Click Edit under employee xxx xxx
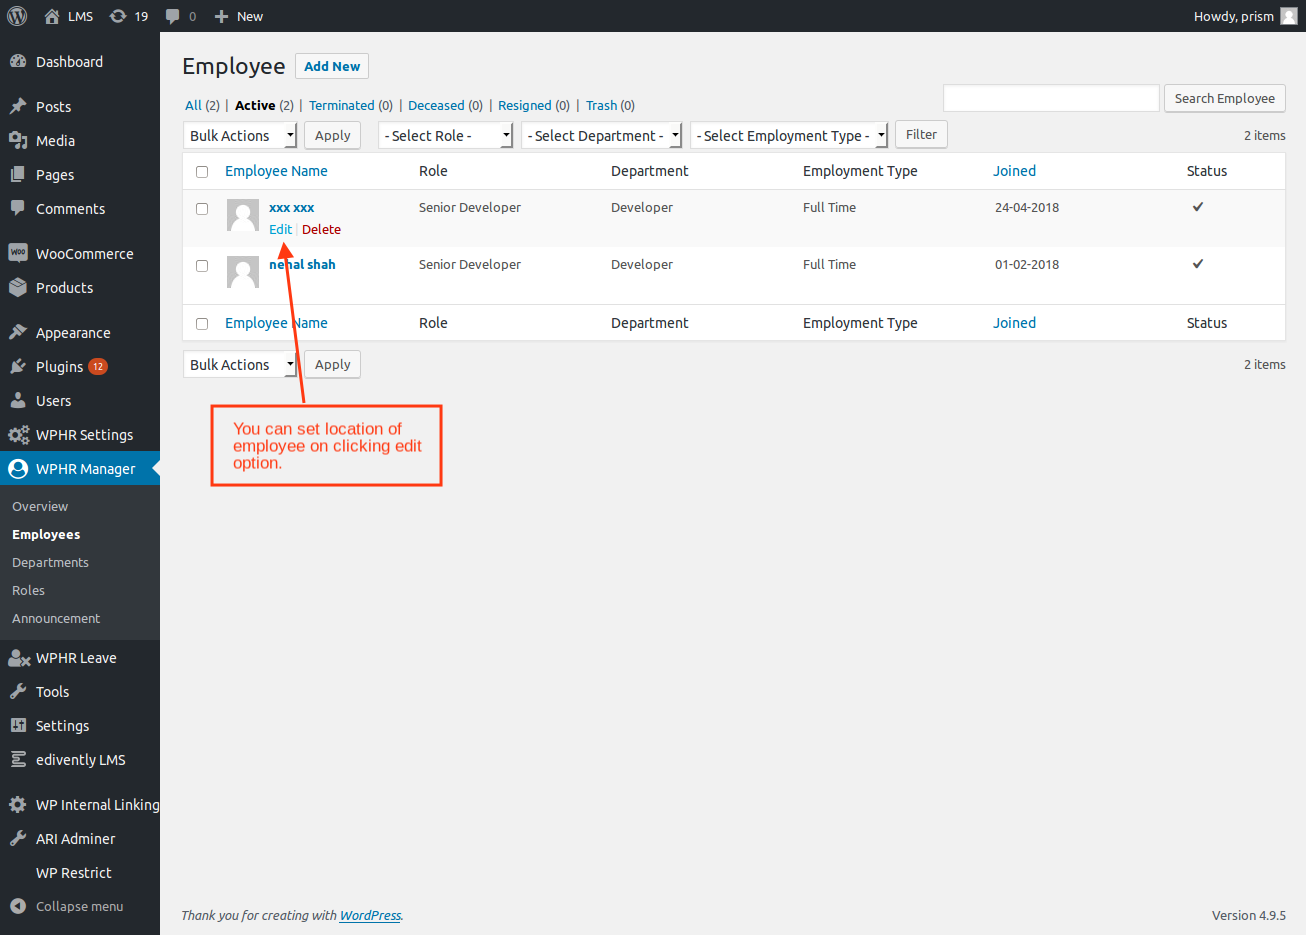The image size is (1306, 935). coord(280,229)
